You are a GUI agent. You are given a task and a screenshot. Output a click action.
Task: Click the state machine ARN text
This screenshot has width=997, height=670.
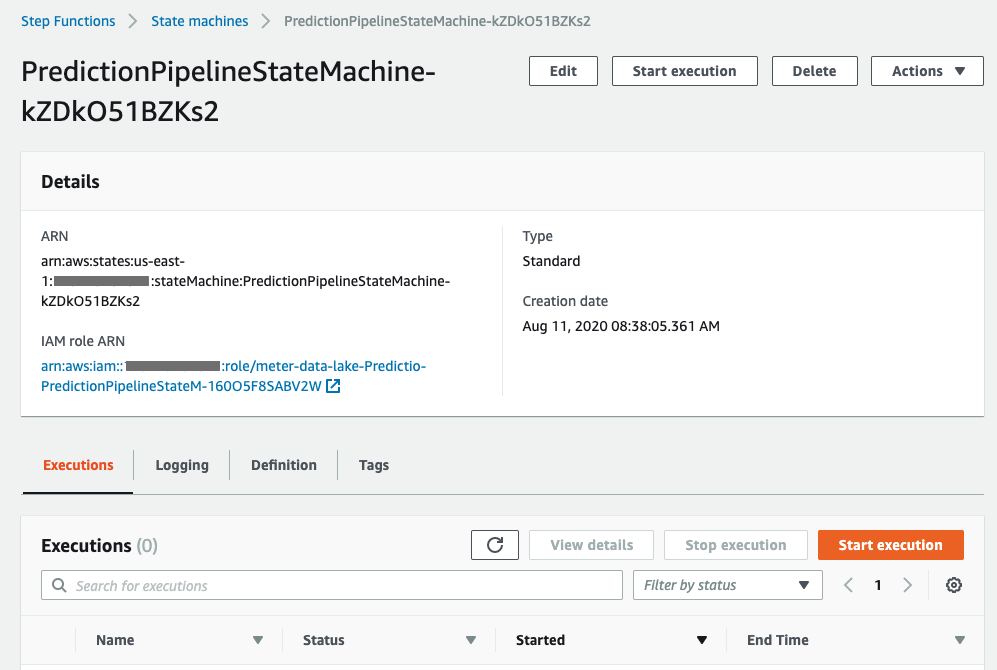pos(245,281)
